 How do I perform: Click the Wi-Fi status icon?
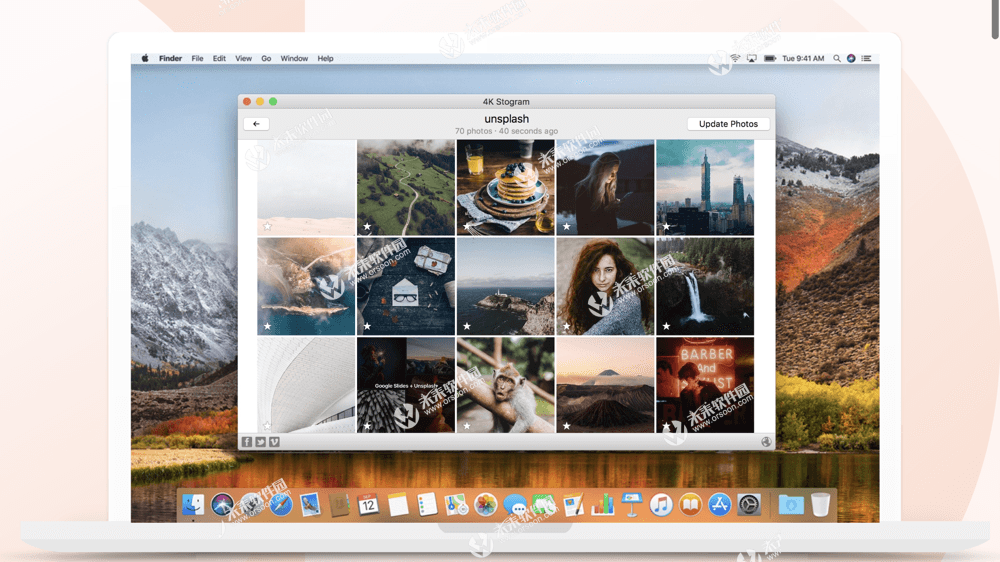click(x=735, y=58)
